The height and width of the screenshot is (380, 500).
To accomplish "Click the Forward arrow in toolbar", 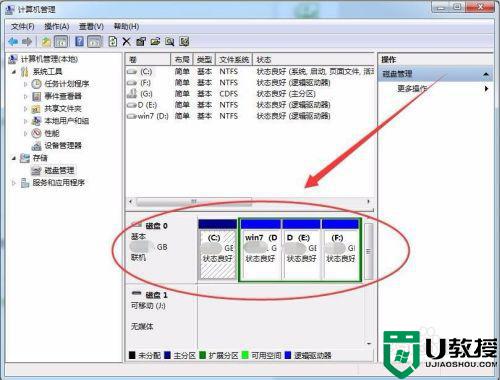I will pyautogui.click(x=27, y=42).
